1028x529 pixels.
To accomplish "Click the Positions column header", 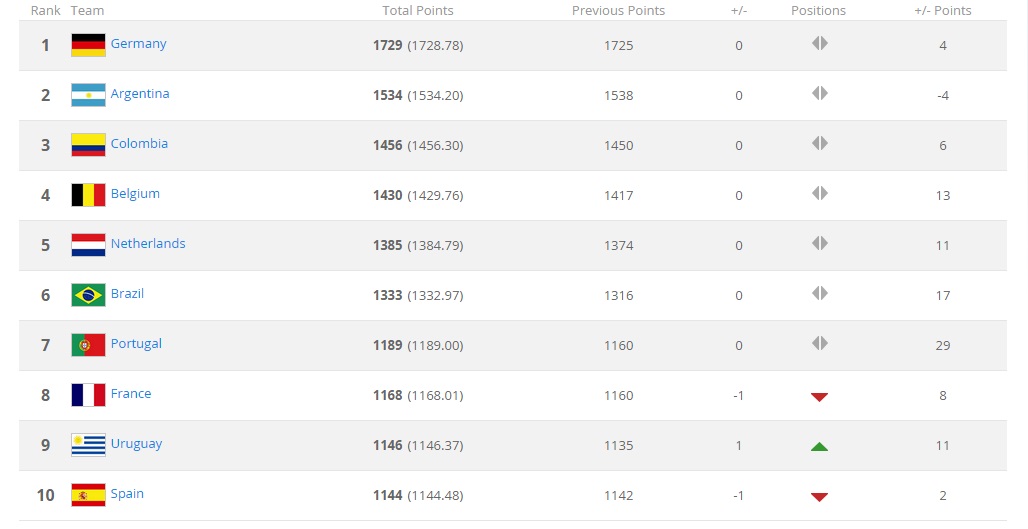I will pos(818,10).
